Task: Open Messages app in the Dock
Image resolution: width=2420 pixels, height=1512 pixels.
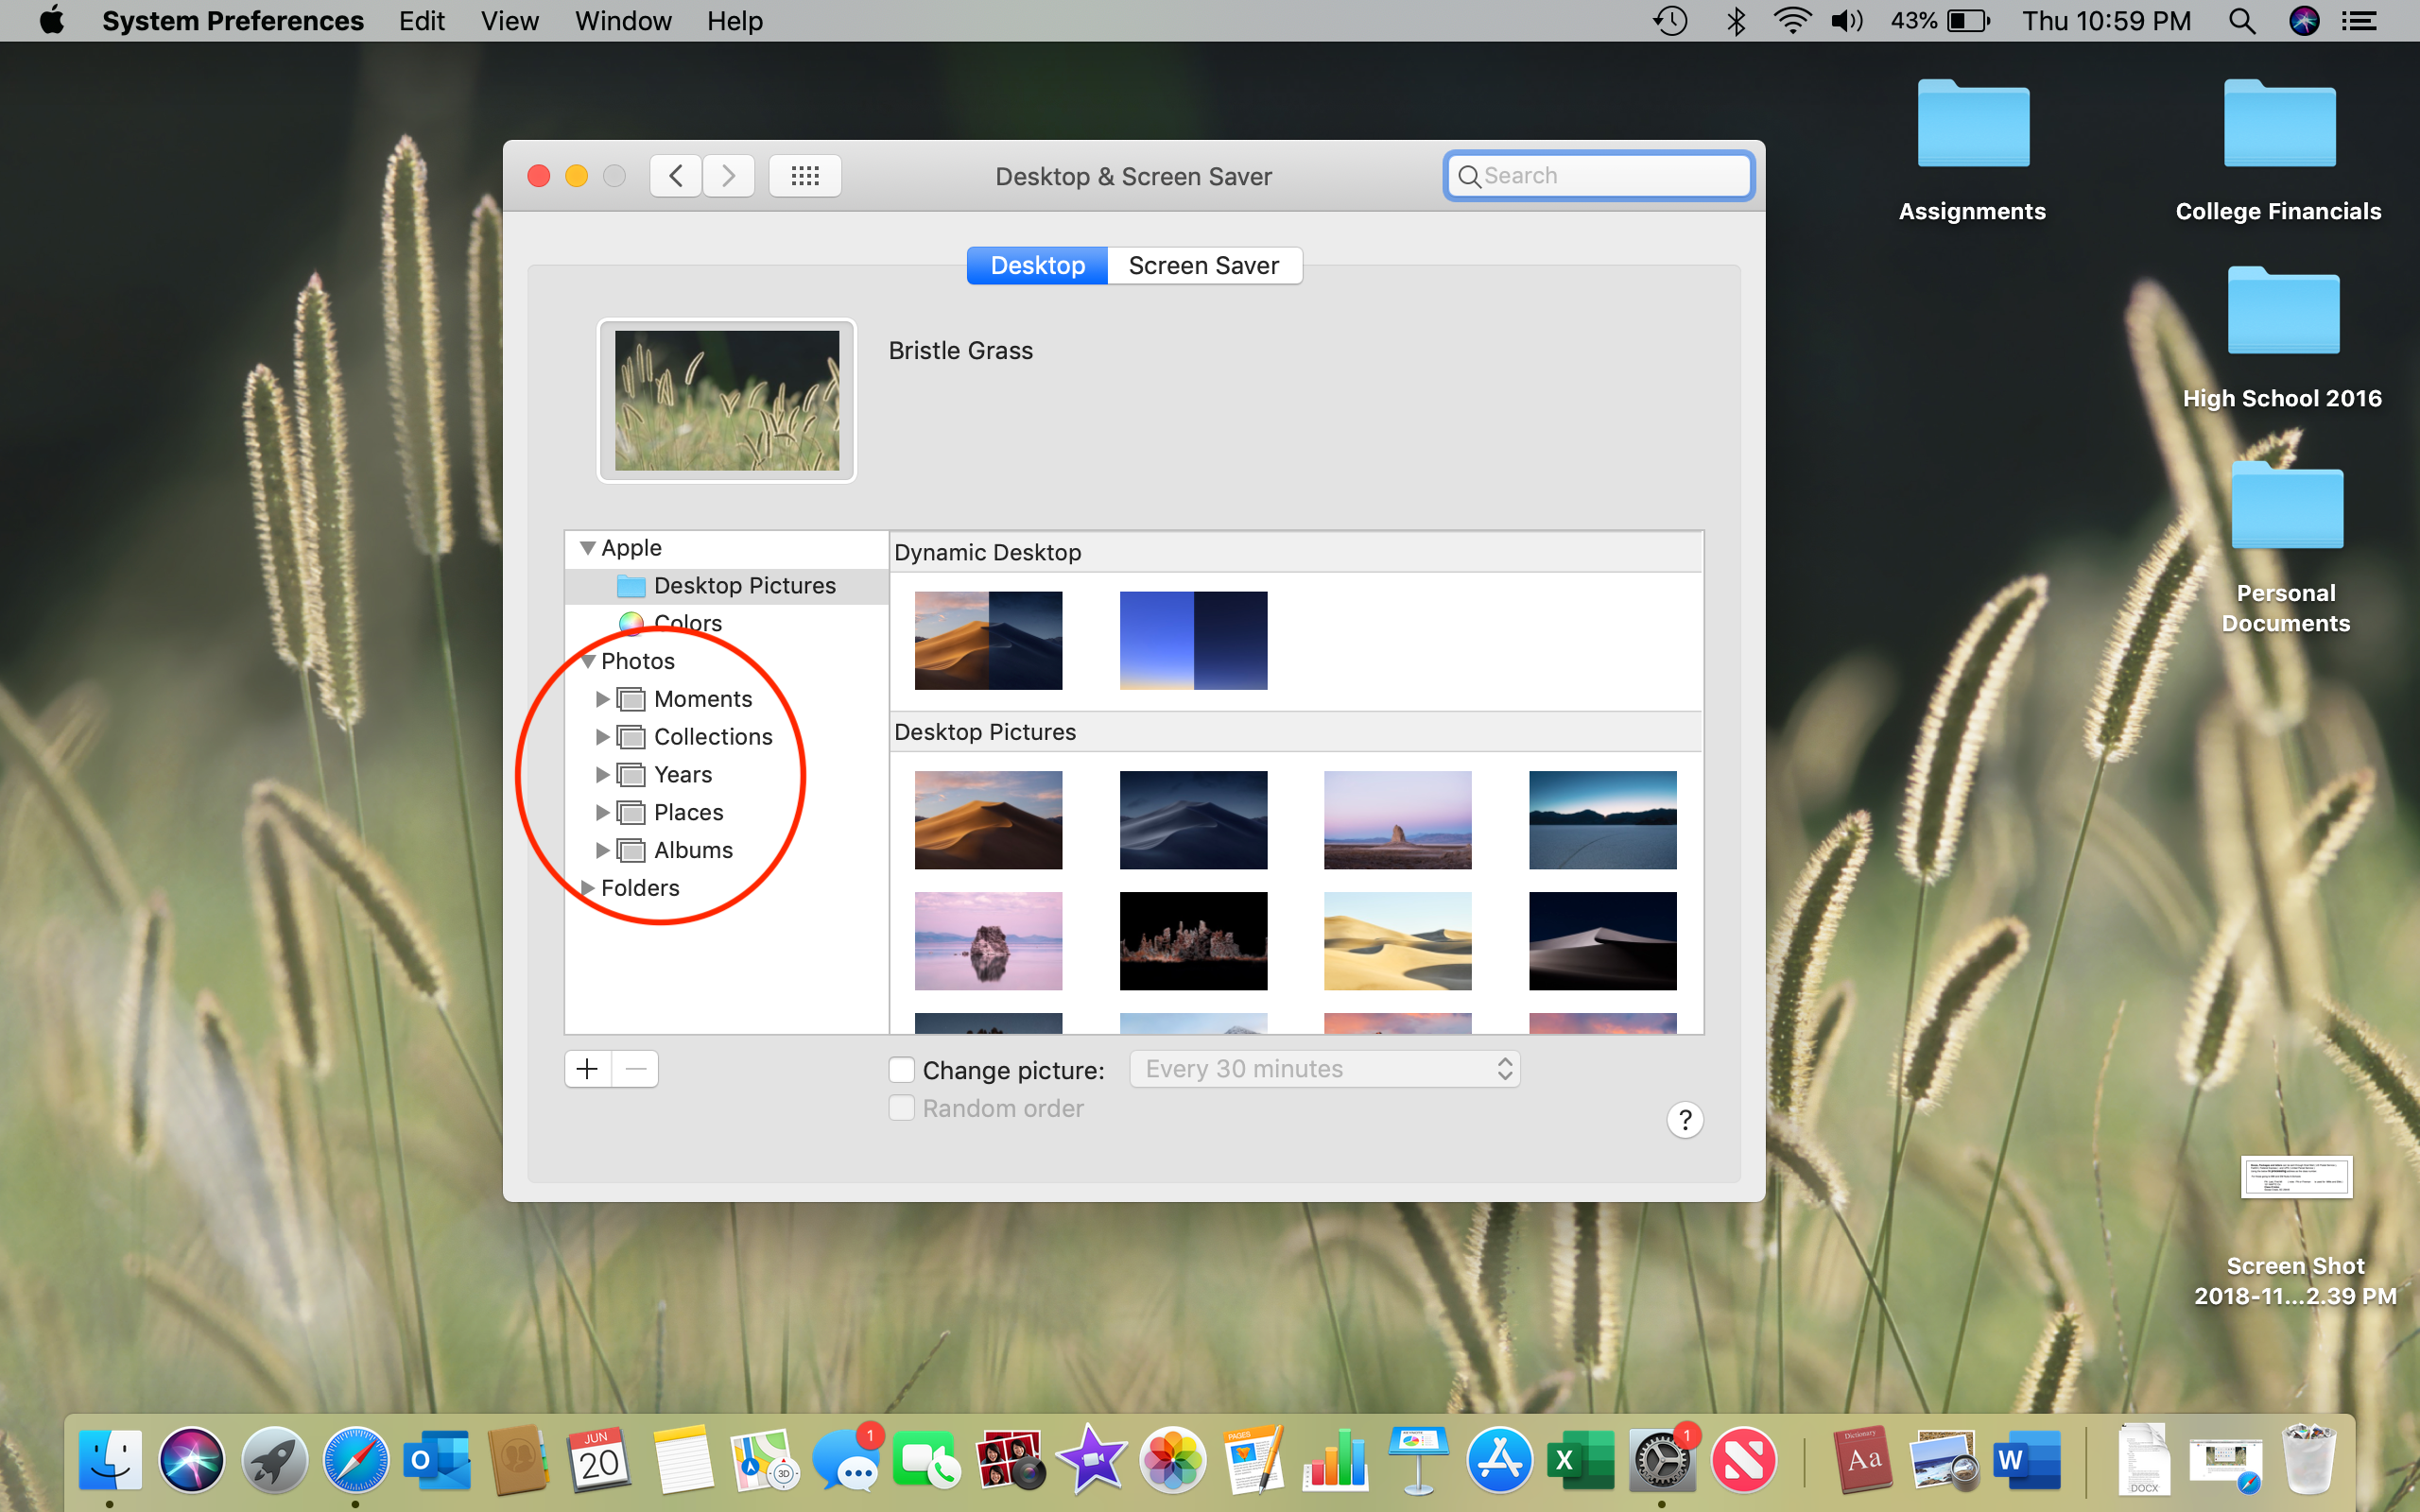Action: tap(846, 1460)
